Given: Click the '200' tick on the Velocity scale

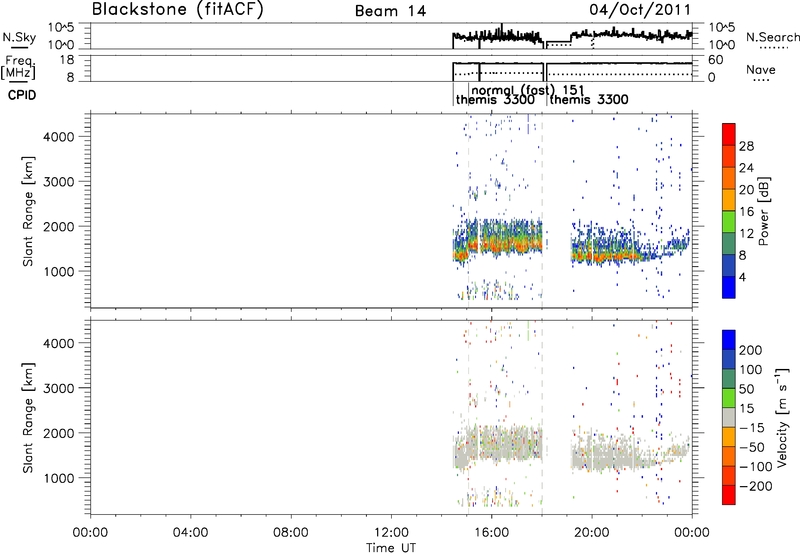Looking at the screenshot, I should [x=751, y=350].
